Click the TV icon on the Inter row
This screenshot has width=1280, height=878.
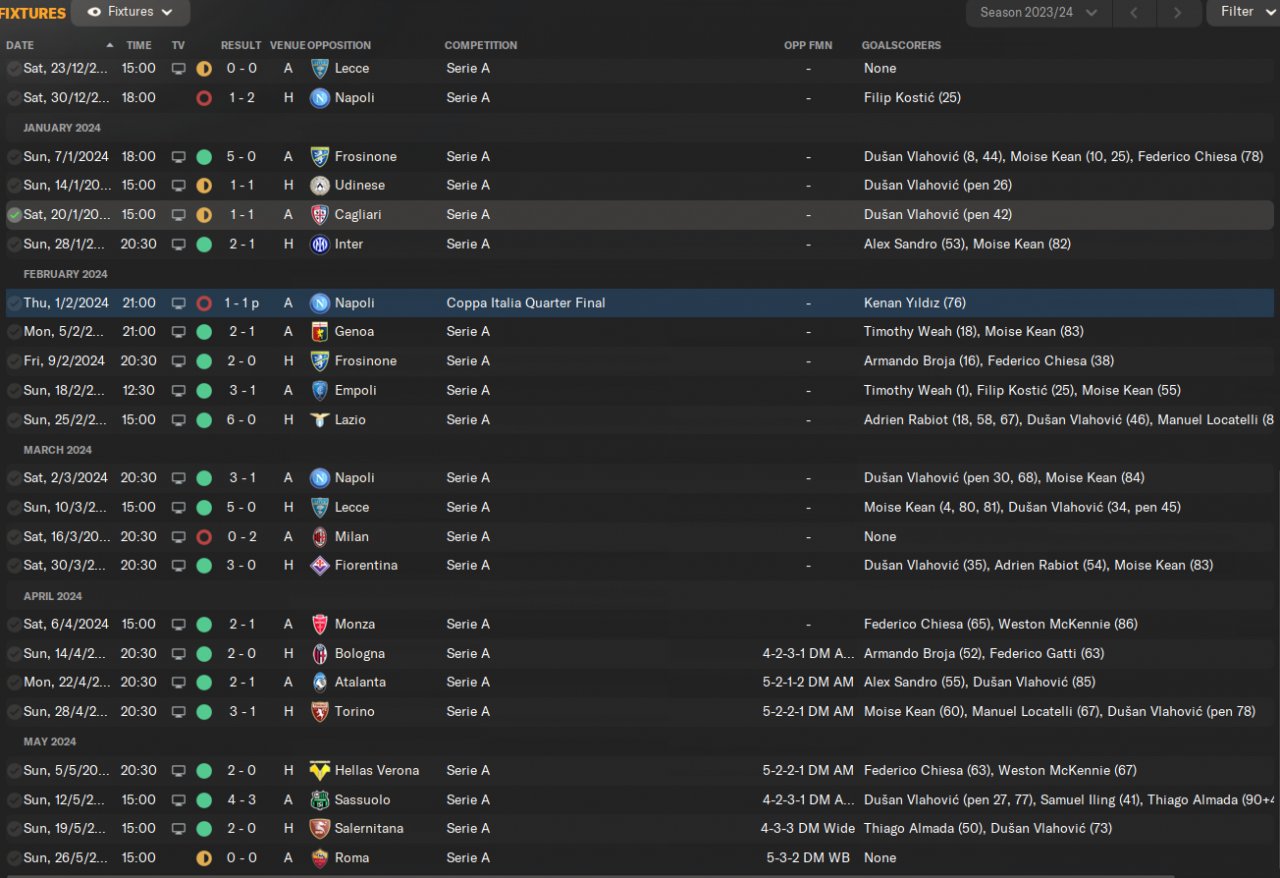(179, 244)
